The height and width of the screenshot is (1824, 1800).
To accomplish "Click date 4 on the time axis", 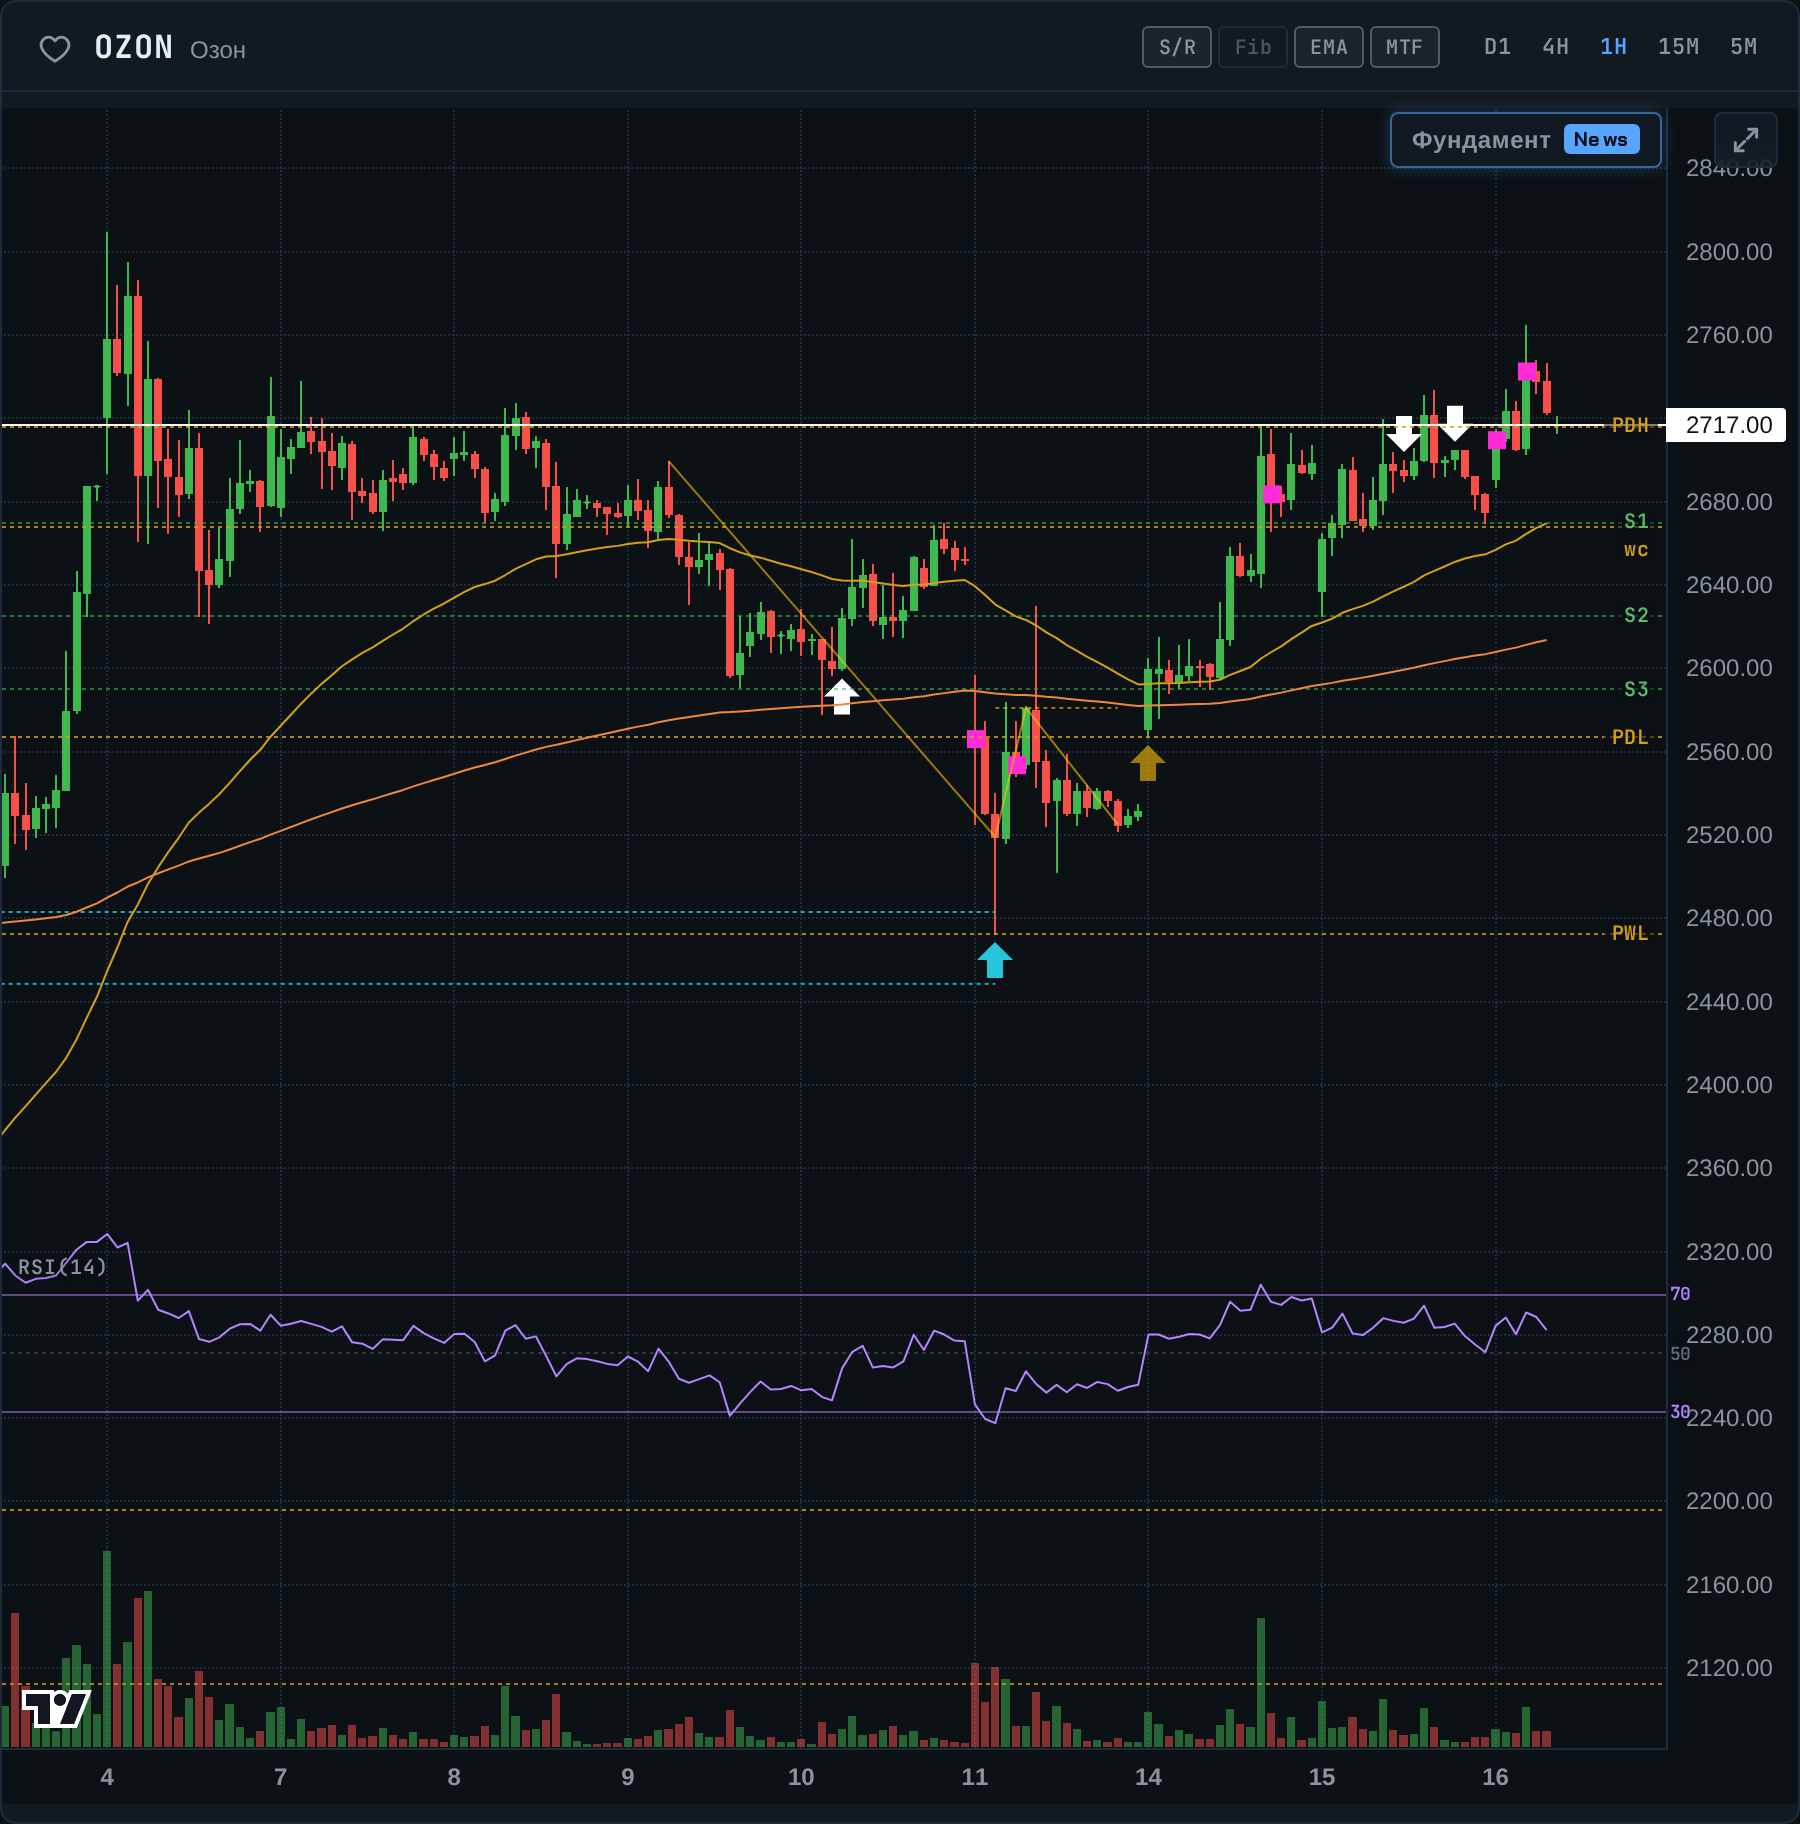I will tap(107, 1777).
